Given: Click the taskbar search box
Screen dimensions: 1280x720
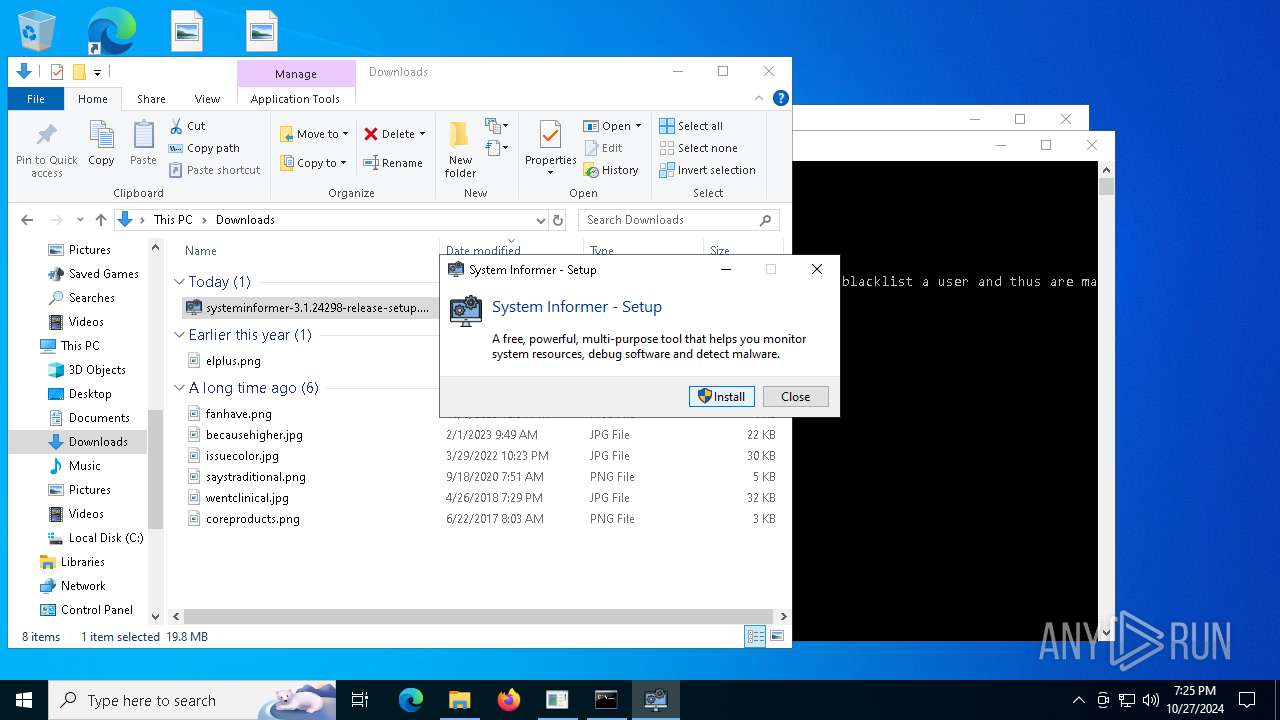Looking at the screenshot, I should click(x=192, y=700).
